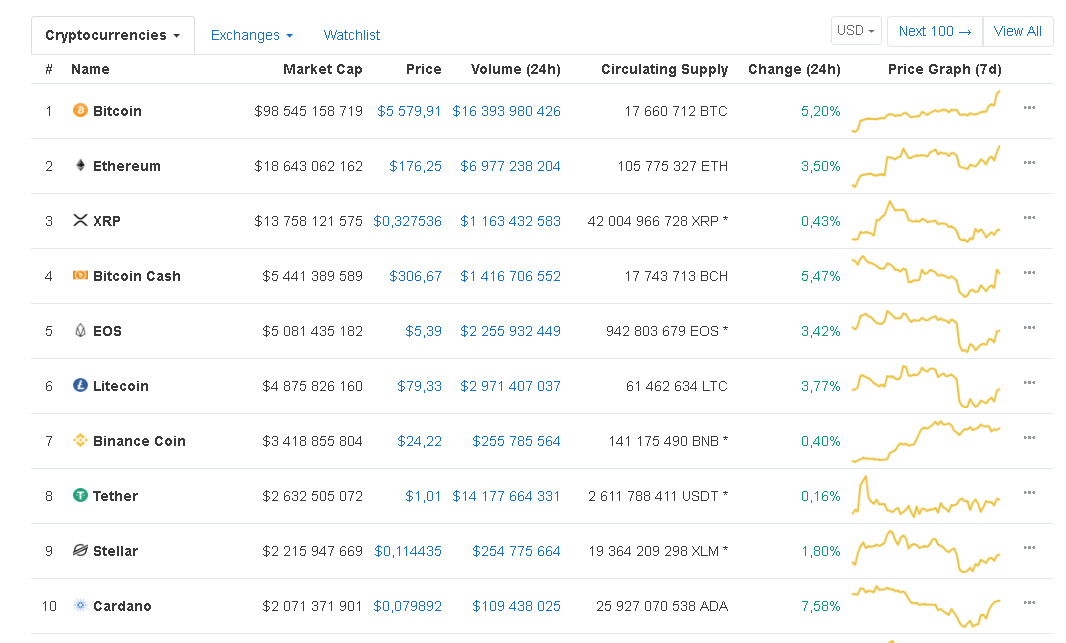Expand the Cryptocurrencies dropdown
1066x643 pixels.
(113, 35)
